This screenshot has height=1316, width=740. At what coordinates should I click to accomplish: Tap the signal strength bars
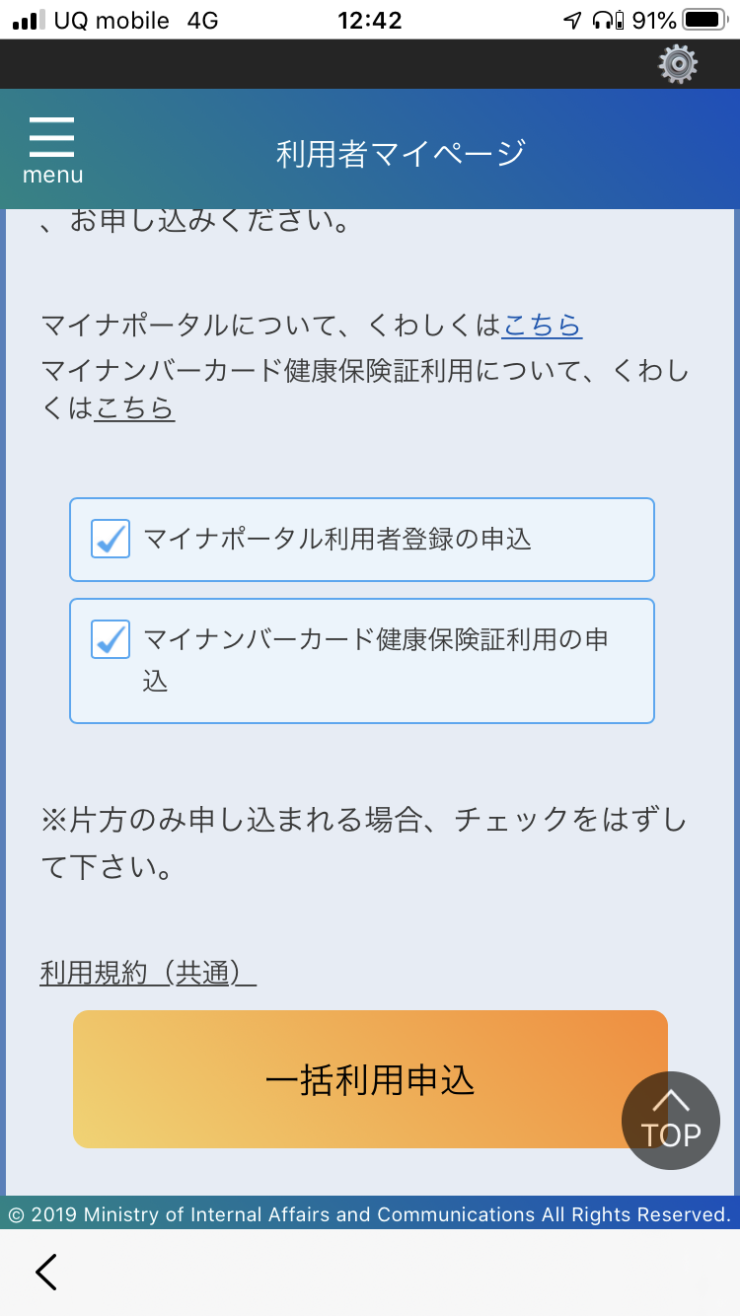(x=28, y=20)
